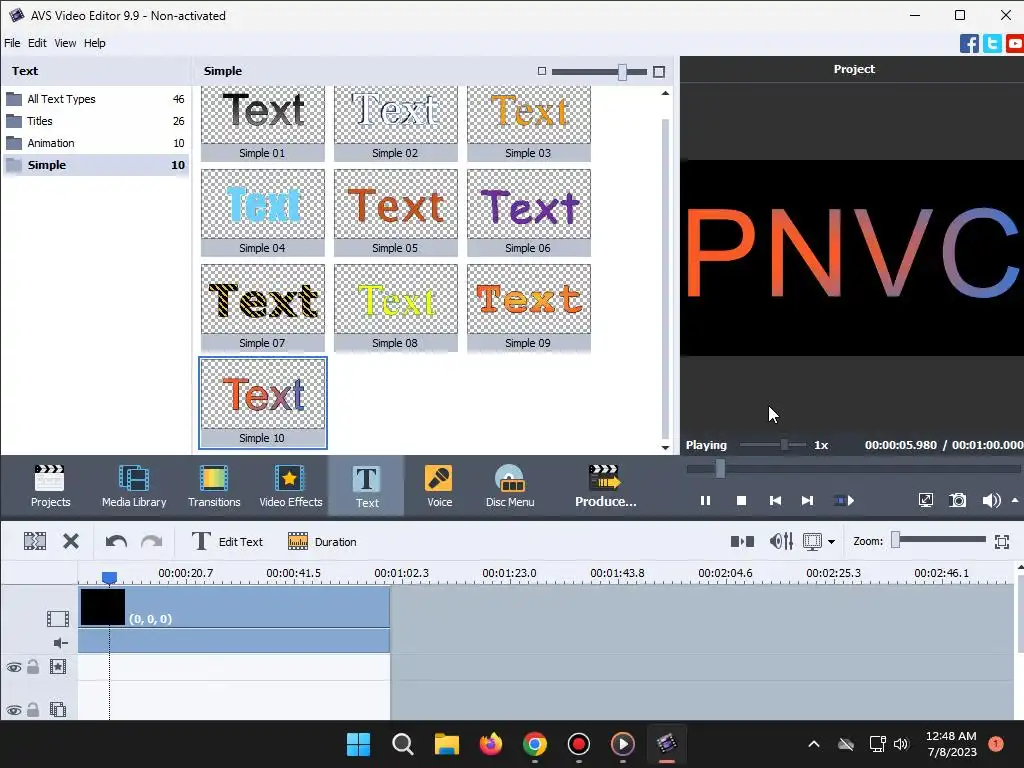Select the Titles folder

tap(95, 121)
